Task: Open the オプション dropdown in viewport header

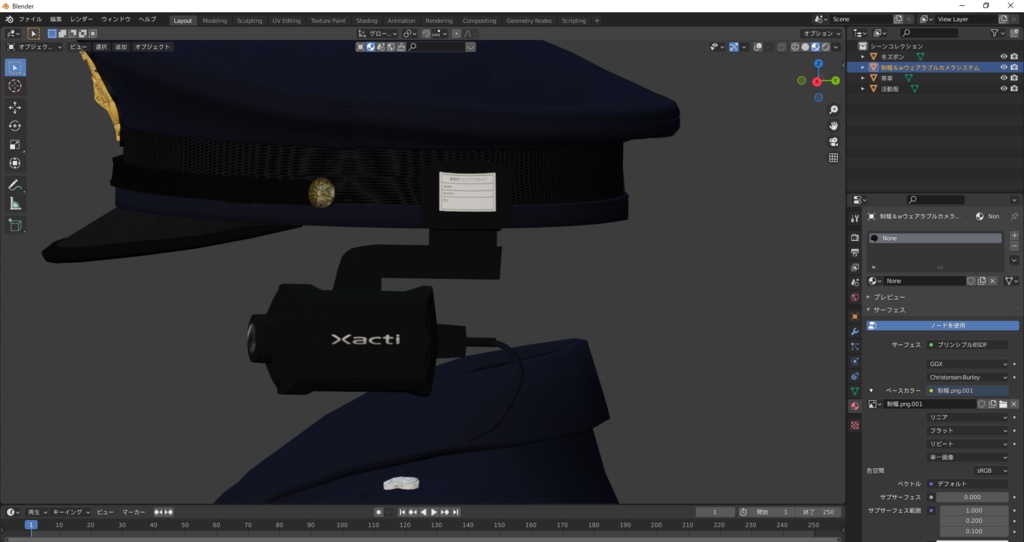Action: pos(822,33)
